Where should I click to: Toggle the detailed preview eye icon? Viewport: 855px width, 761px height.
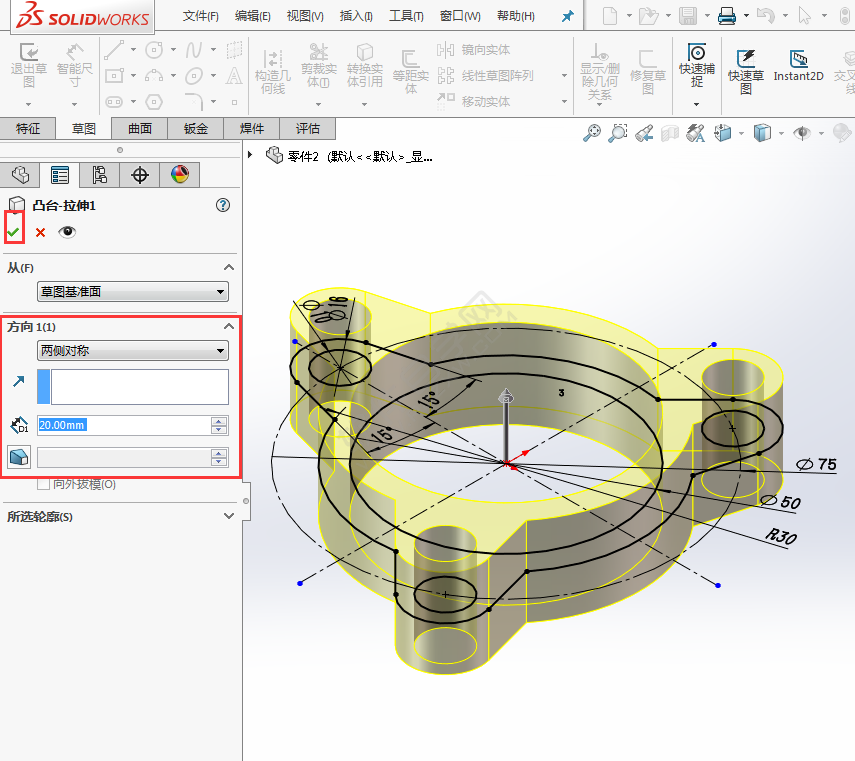tap(67, 232)
